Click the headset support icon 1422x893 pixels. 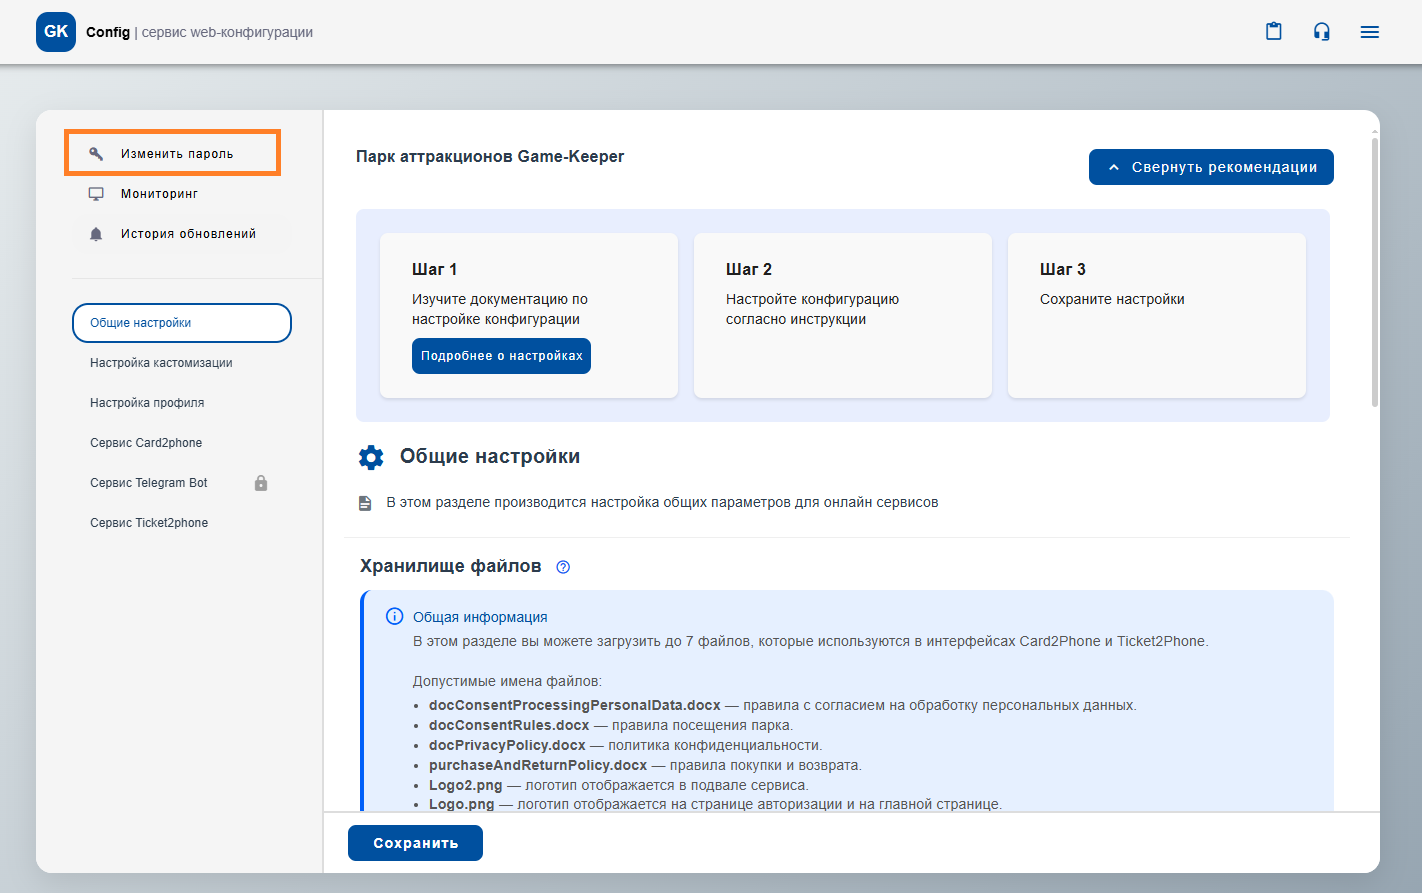[1321, 32]
